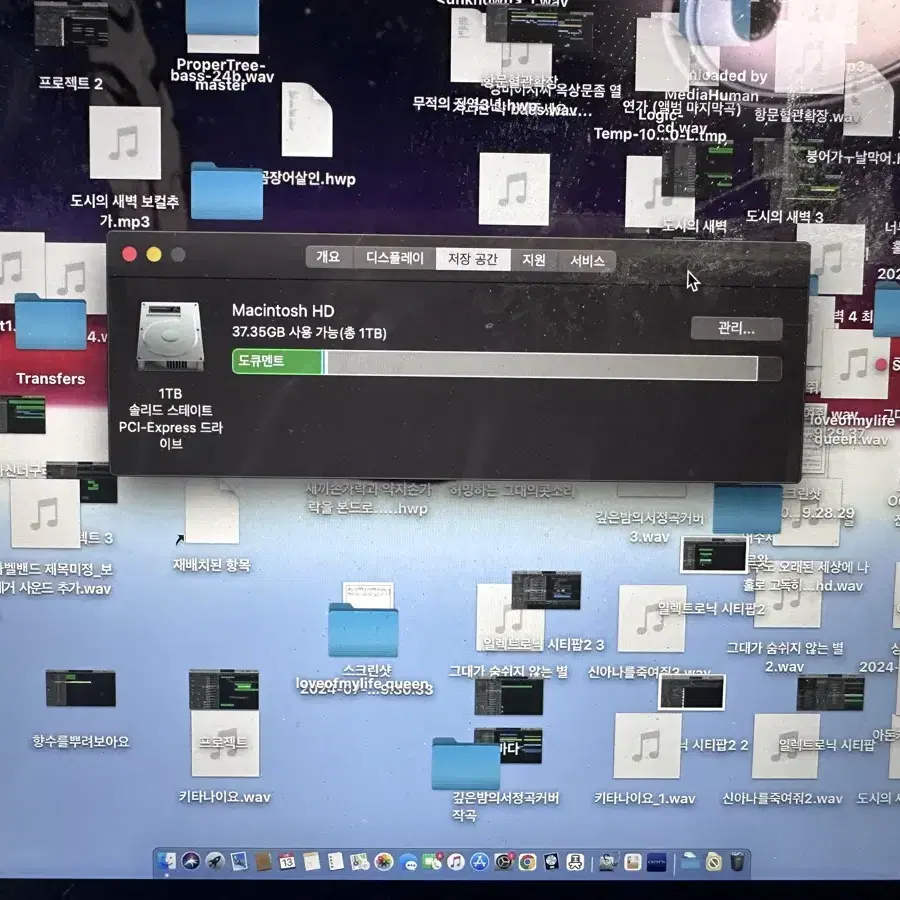The height and width of the screenshot is (900, 900).
Task: Click the 도시의 새벽 3 file label
Action: tap(784, 217)
